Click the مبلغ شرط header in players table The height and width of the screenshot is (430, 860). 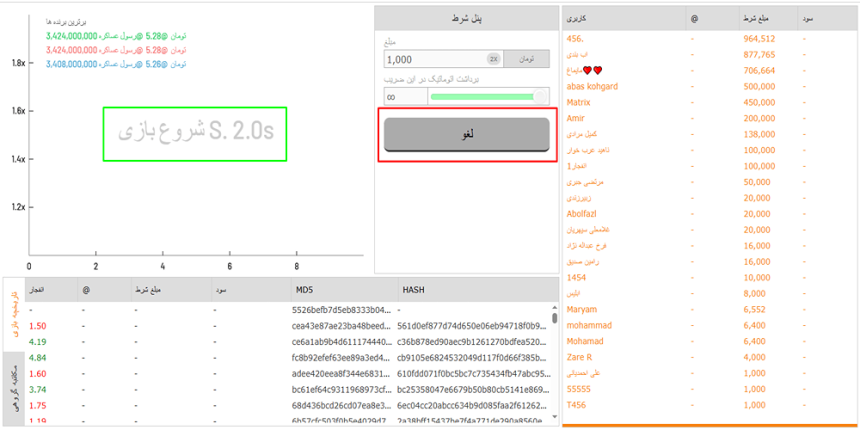[756, 19]
